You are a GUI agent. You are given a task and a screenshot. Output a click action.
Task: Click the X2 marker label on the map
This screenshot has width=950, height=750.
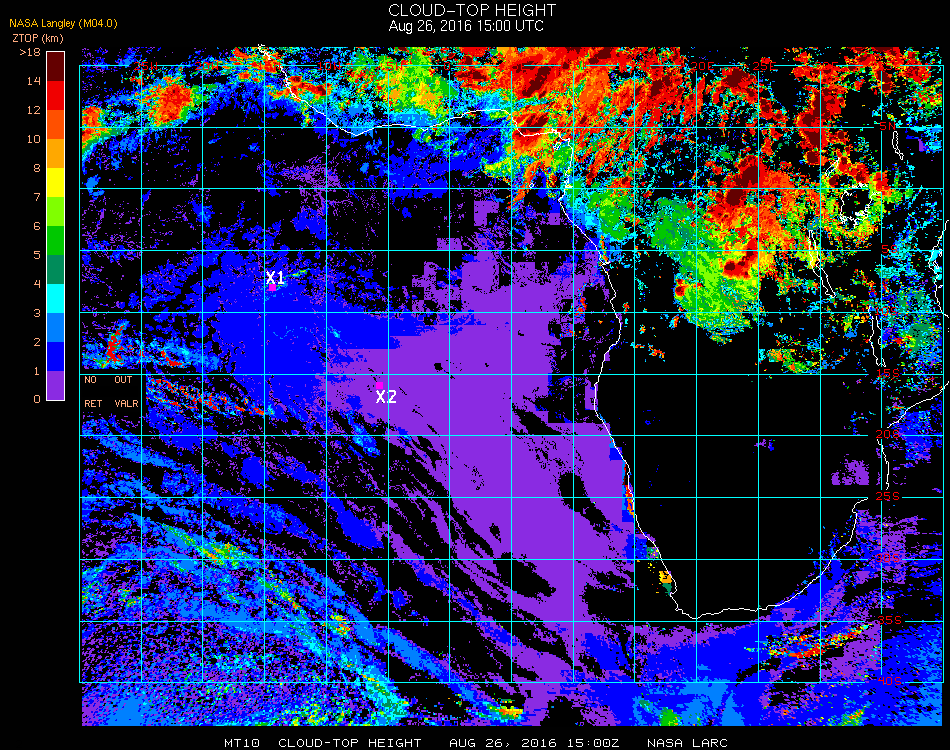click(x=386, y=397)
